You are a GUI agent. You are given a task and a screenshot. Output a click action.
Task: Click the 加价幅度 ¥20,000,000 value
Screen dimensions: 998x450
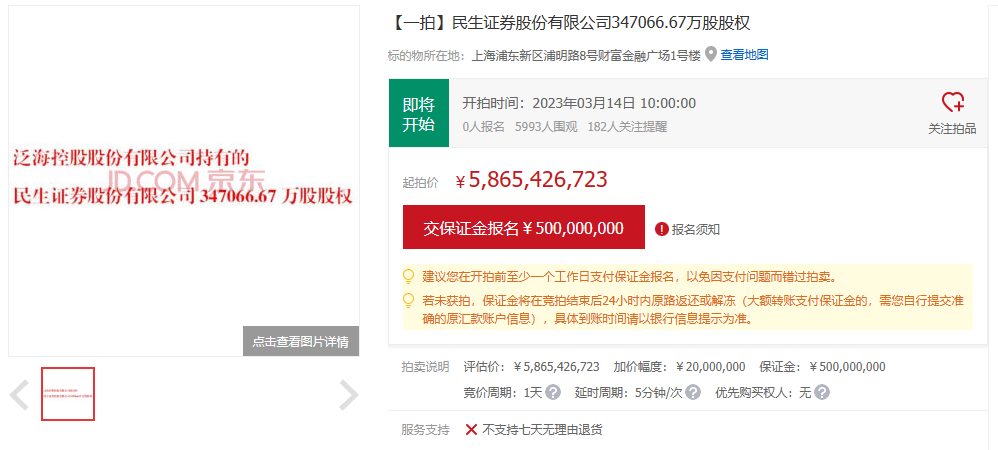(710, 367)
